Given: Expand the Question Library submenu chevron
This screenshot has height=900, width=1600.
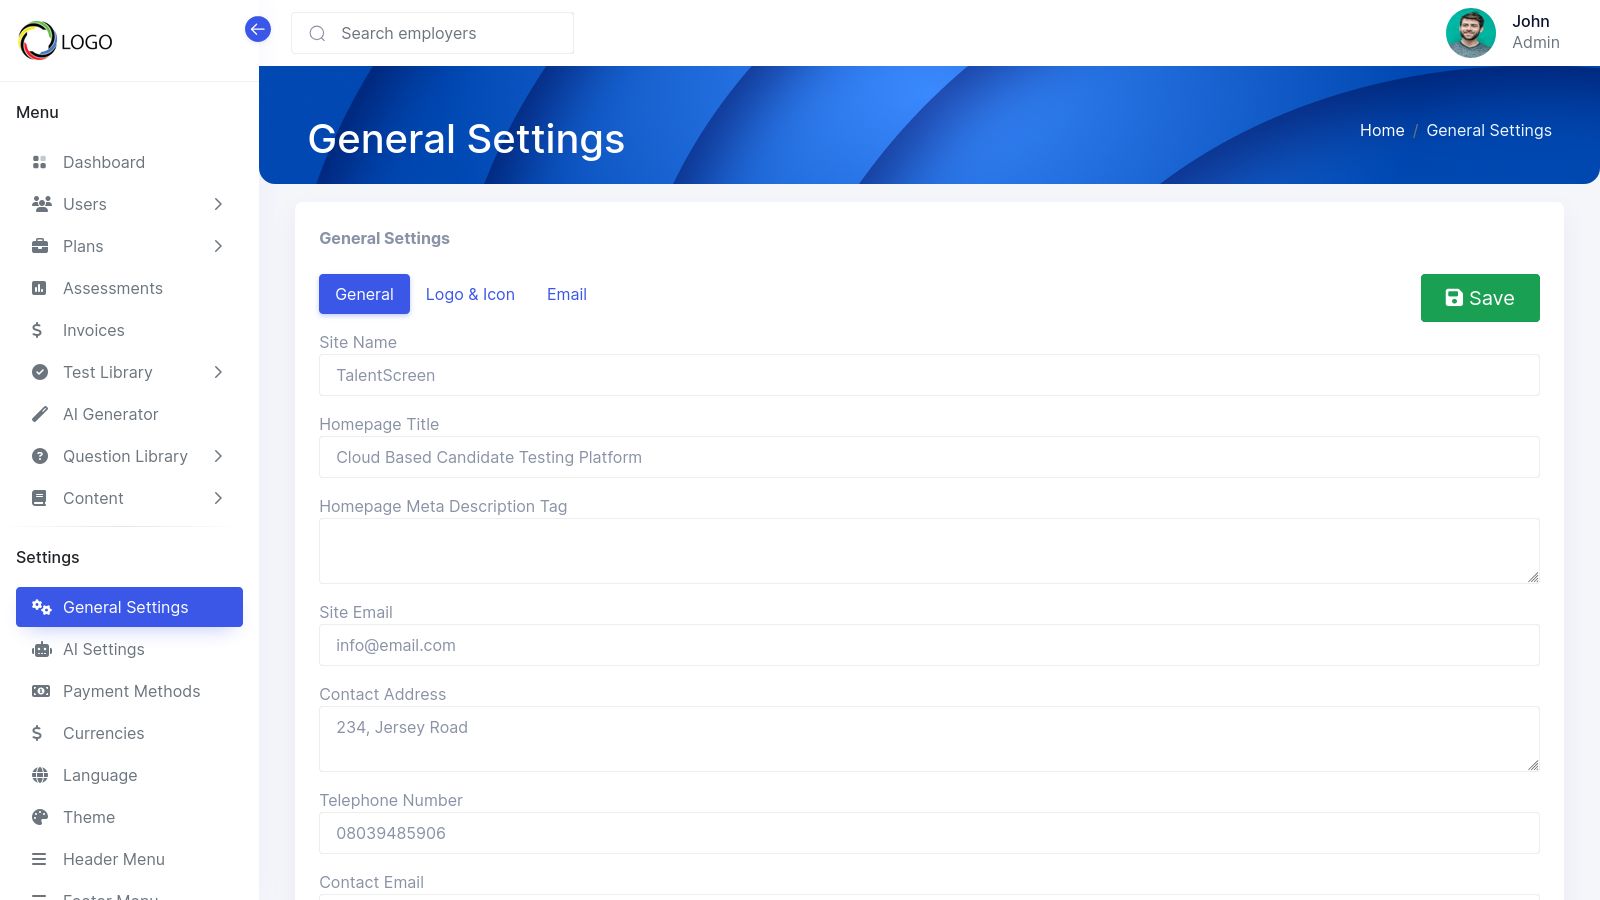Looking at the screenshot, I should (x=218, y=456).
